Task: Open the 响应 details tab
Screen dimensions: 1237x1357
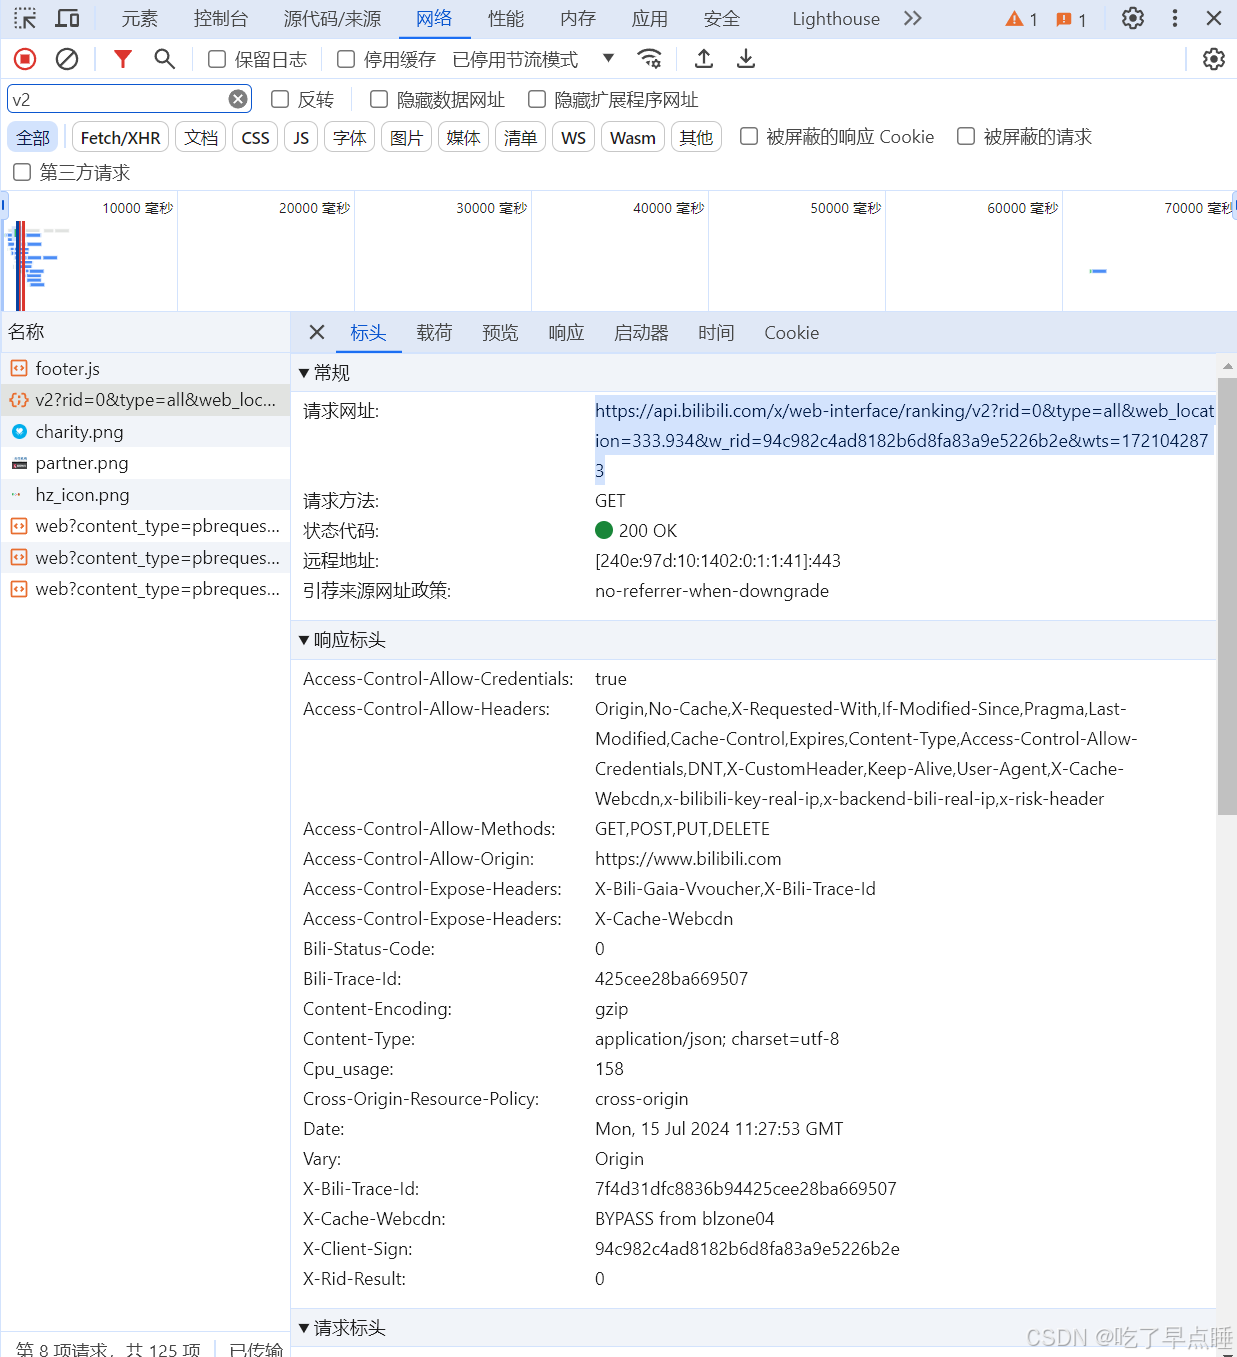Action: pyautogui.click(x=566, y=332)
